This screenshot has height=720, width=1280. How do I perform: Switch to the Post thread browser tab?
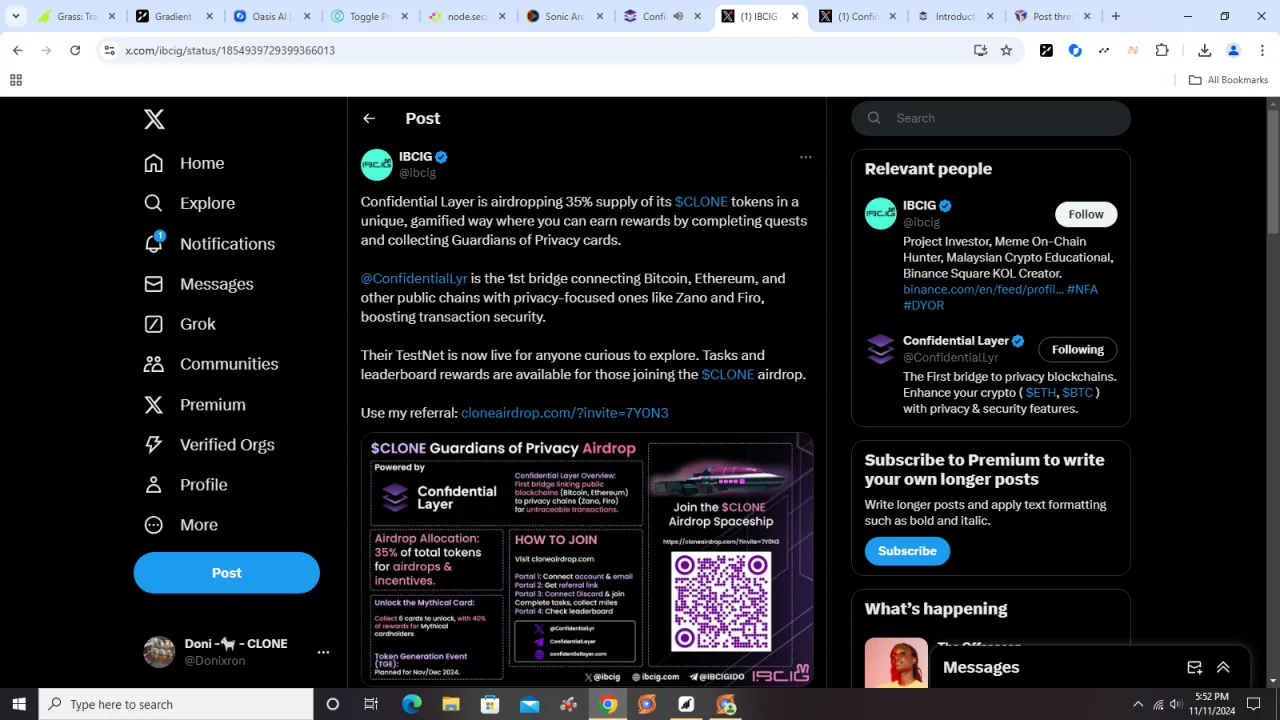(1054, 16)
